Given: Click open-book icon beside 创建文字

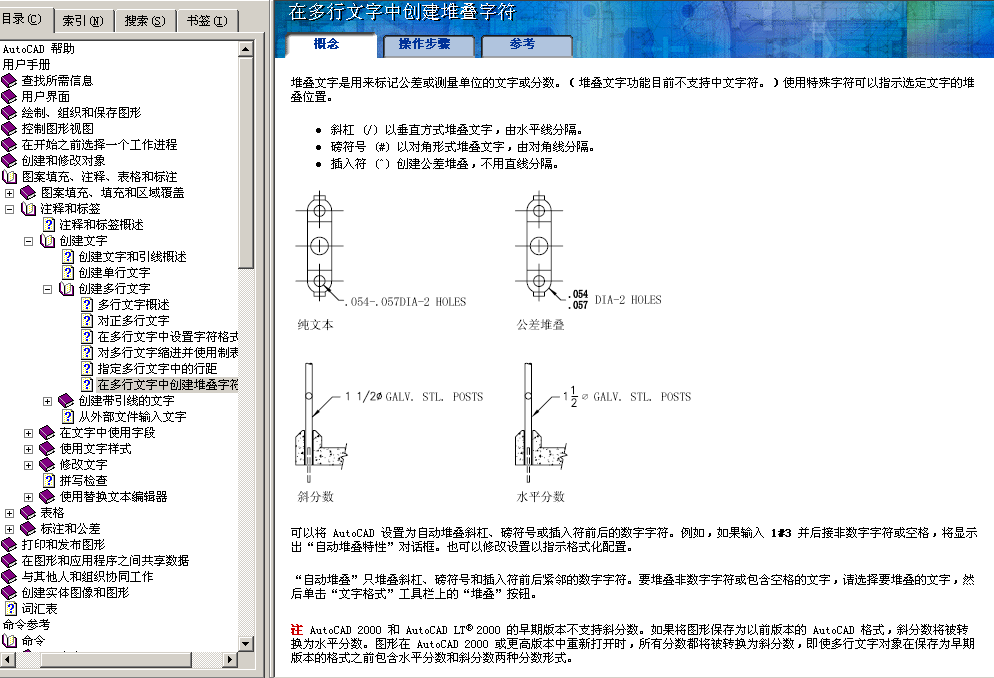Looking at the screenshot, I should 48,241.
